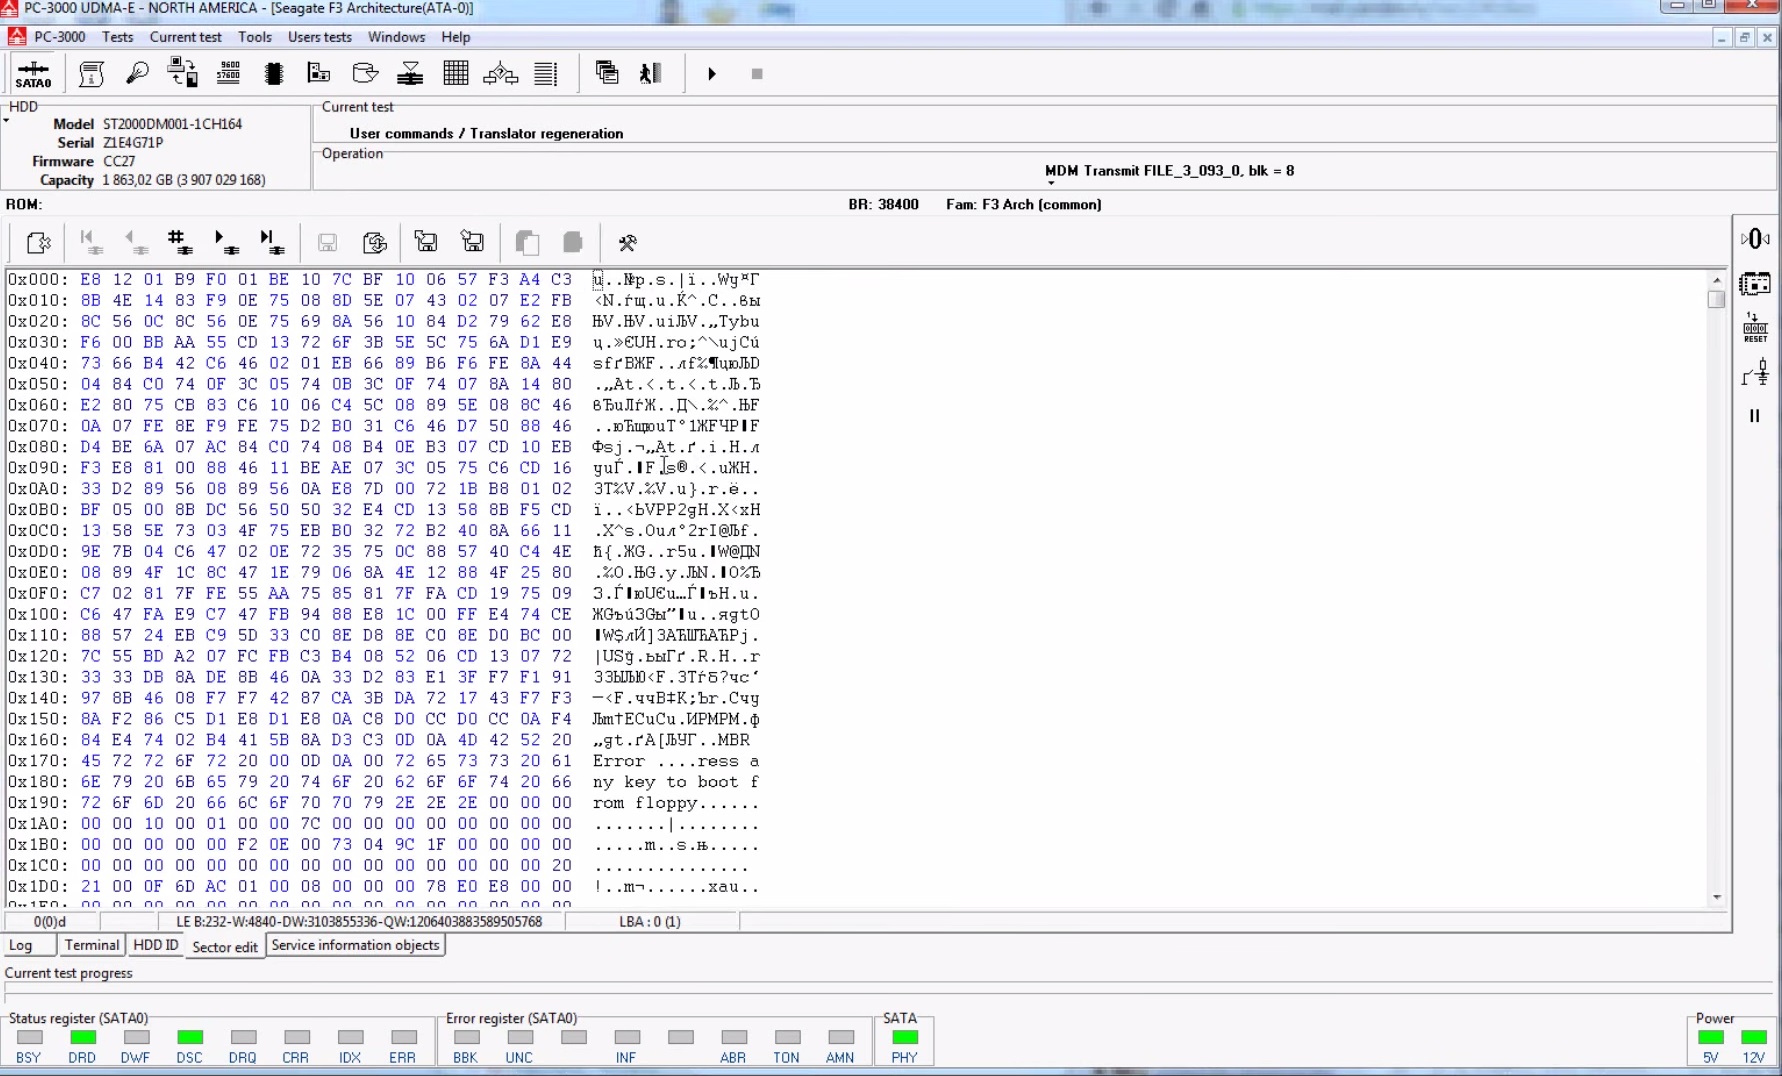Image resolution: width=1782 pixels, height=1076 pixels.
Task: Go to first sector icon
Action: point(90,242)
